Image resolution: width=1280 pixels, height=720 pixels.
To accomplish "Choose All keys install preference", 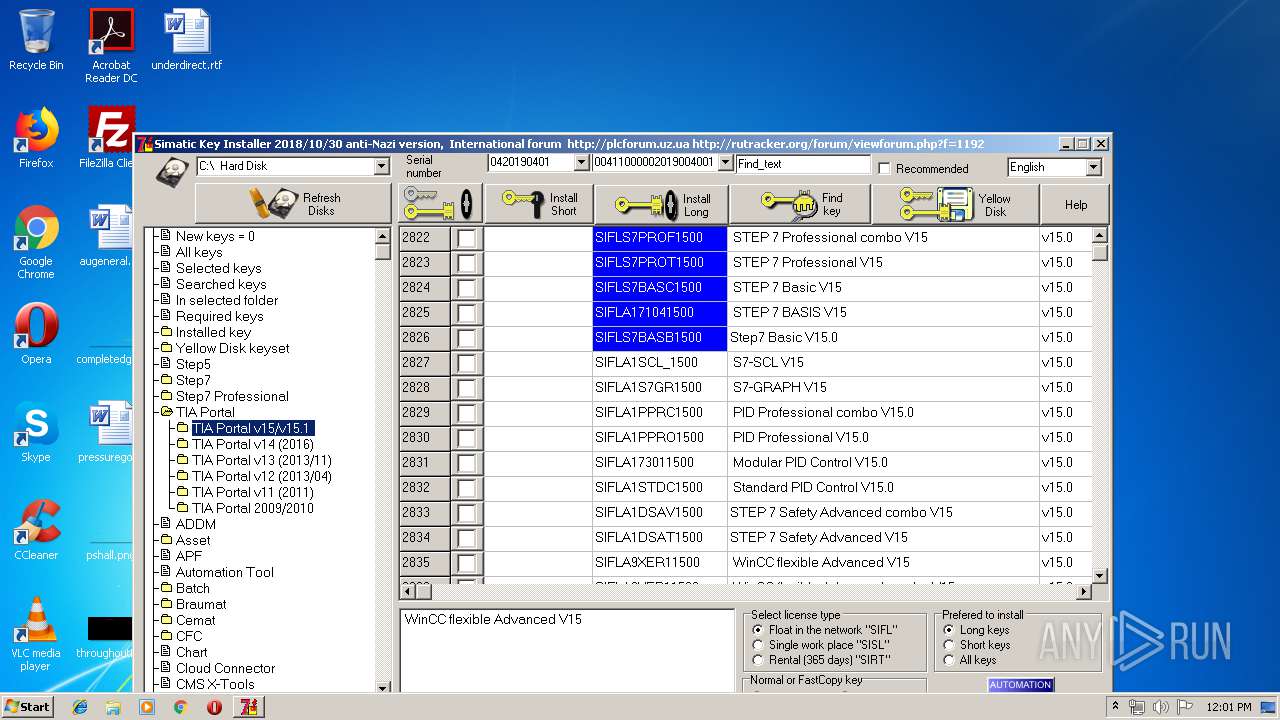I will click(x=949, y=660).
